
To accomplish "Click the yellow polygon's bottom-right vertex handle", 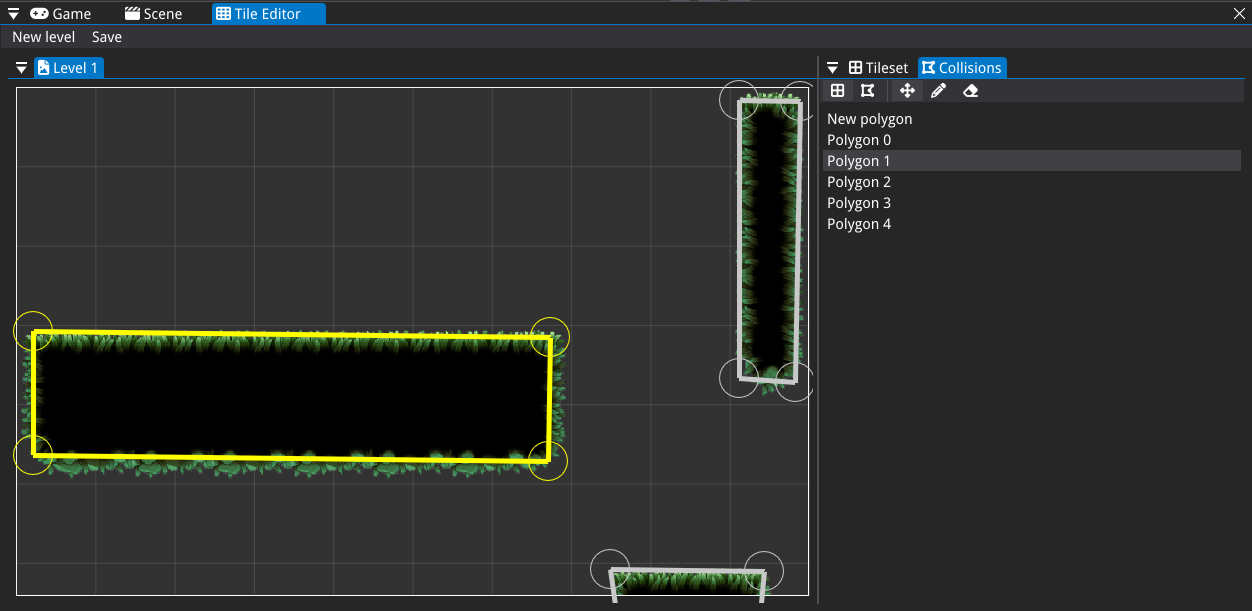I will (548, 461).
